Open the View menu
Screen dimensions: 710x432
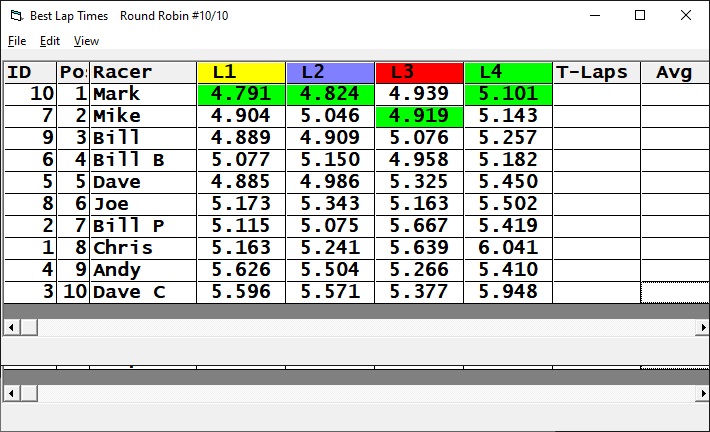click(x=86, y=41)
